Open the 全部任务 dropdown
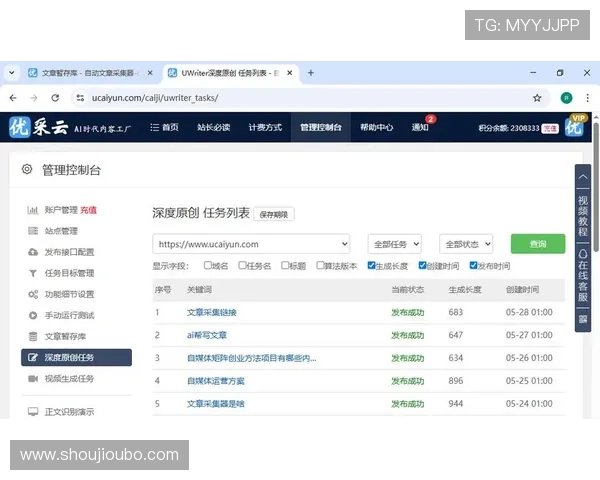The width and height of the screenshot is (600, 480). tap(395, 244)
